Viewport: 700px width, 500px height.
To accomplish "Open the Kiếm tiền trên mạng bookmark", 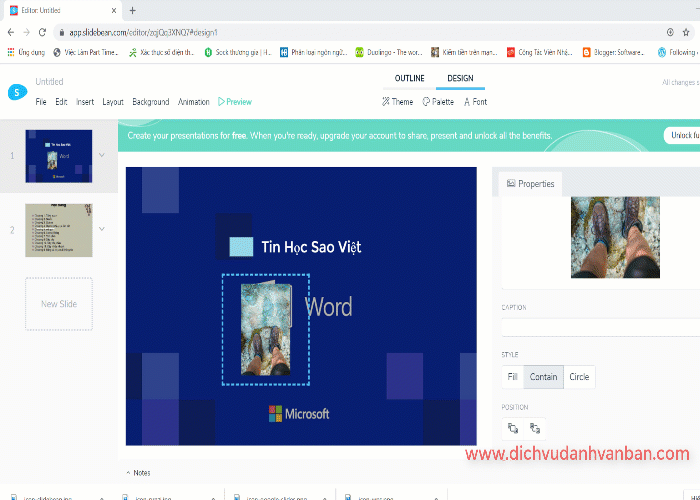I will pyautogui.click(x=464, y=52).
